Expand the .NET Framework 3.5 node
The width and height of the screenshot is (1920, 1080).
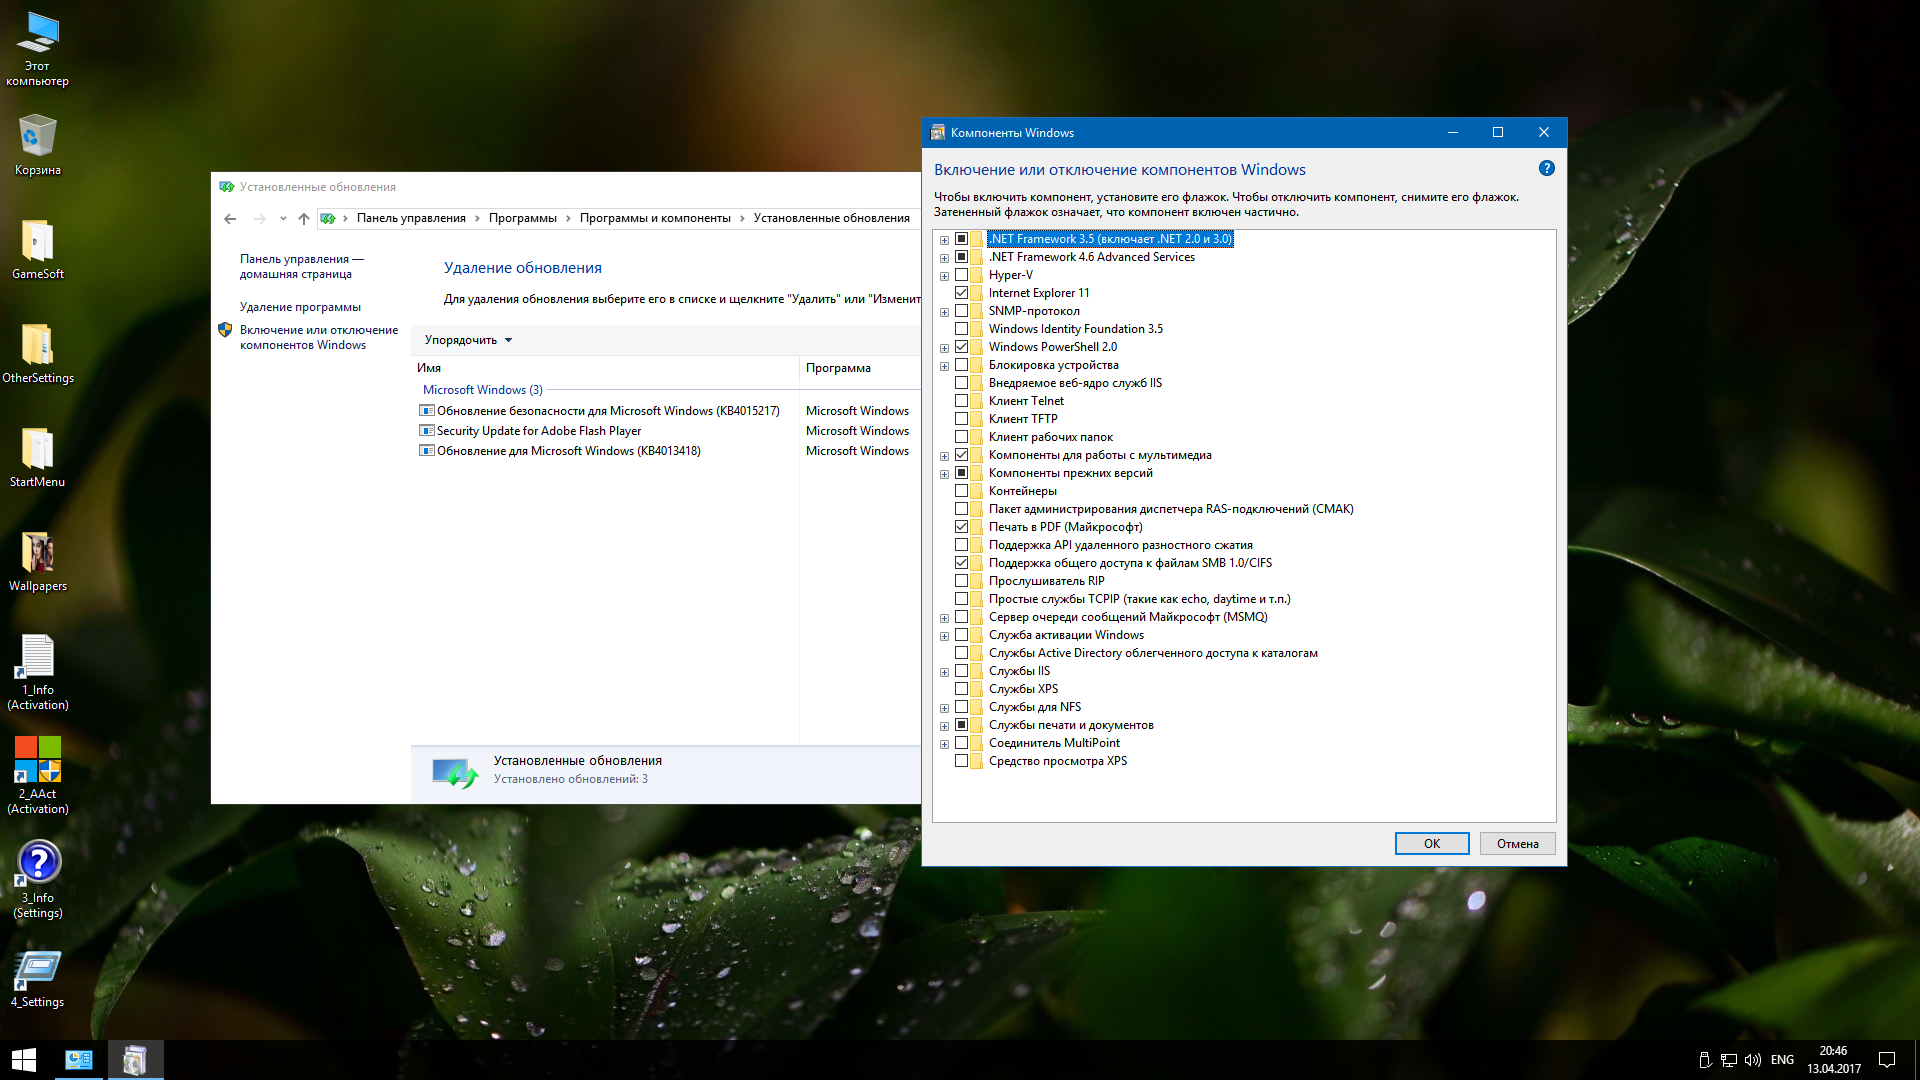tap(944, 240)
